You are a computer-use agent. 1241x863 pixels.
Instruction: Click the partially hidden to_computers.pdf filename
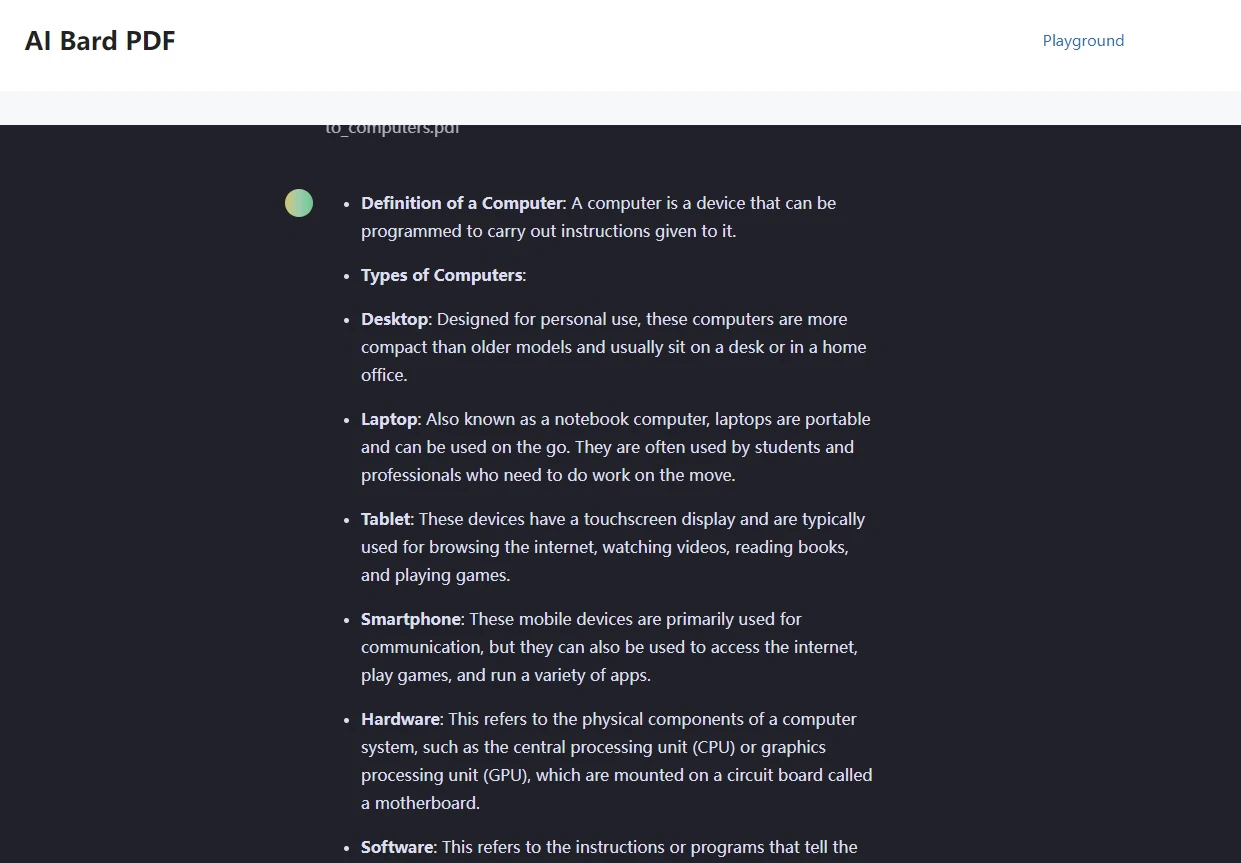pyautogui.click(x=392, y=129)
